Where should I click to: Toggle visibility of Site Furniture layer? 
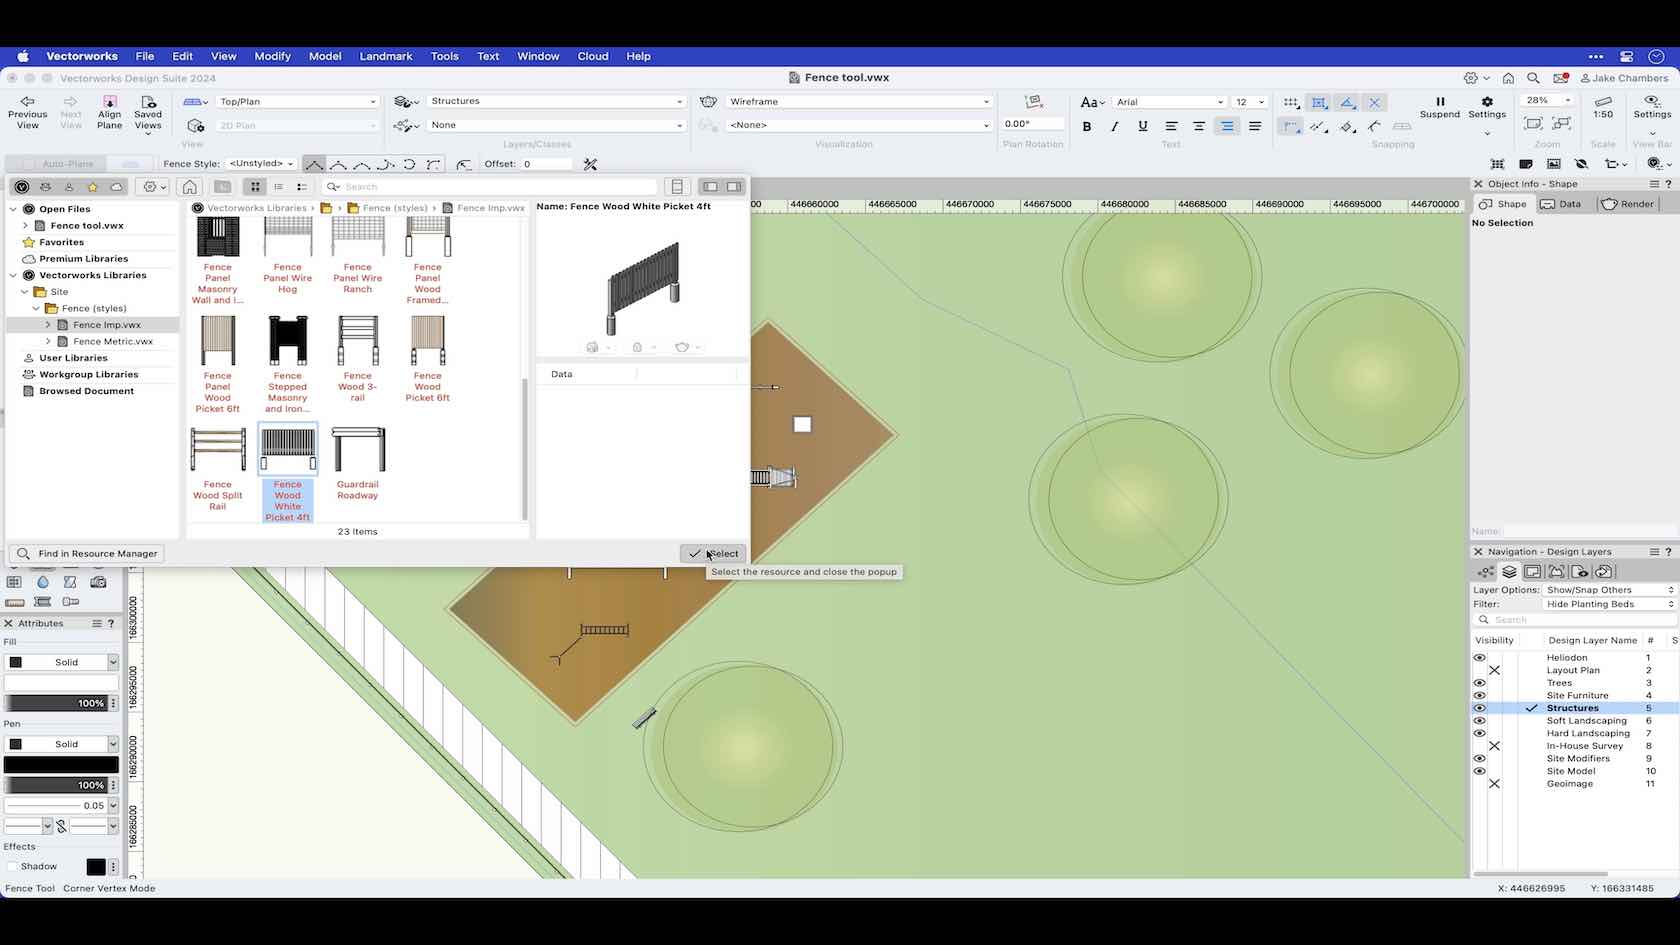[1479, 696]
